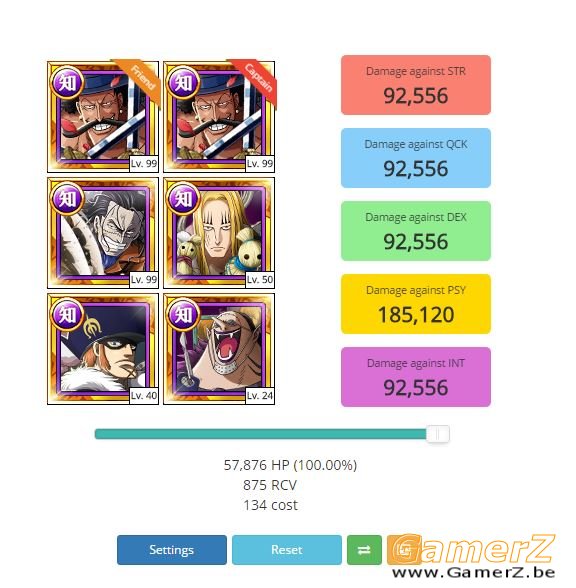Click the HP slider handle

click(x=438, y=434)
